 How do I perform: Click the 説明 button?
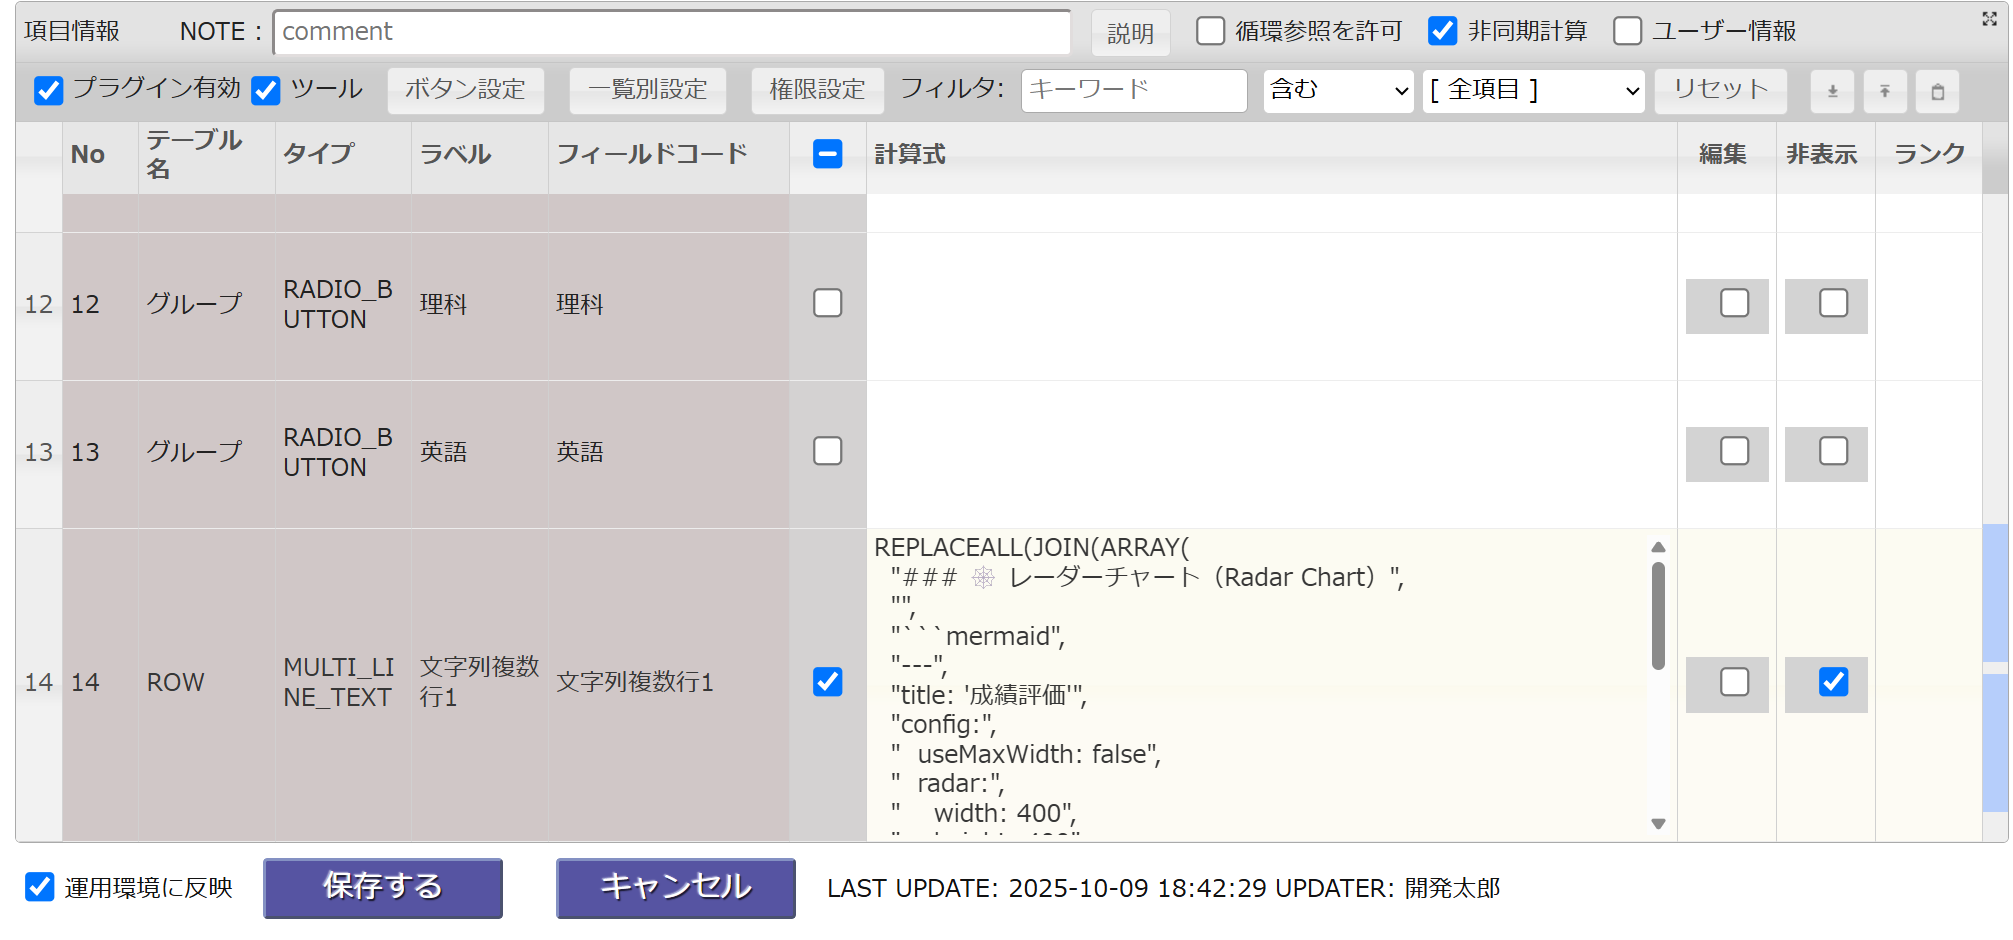point(1130,33)
